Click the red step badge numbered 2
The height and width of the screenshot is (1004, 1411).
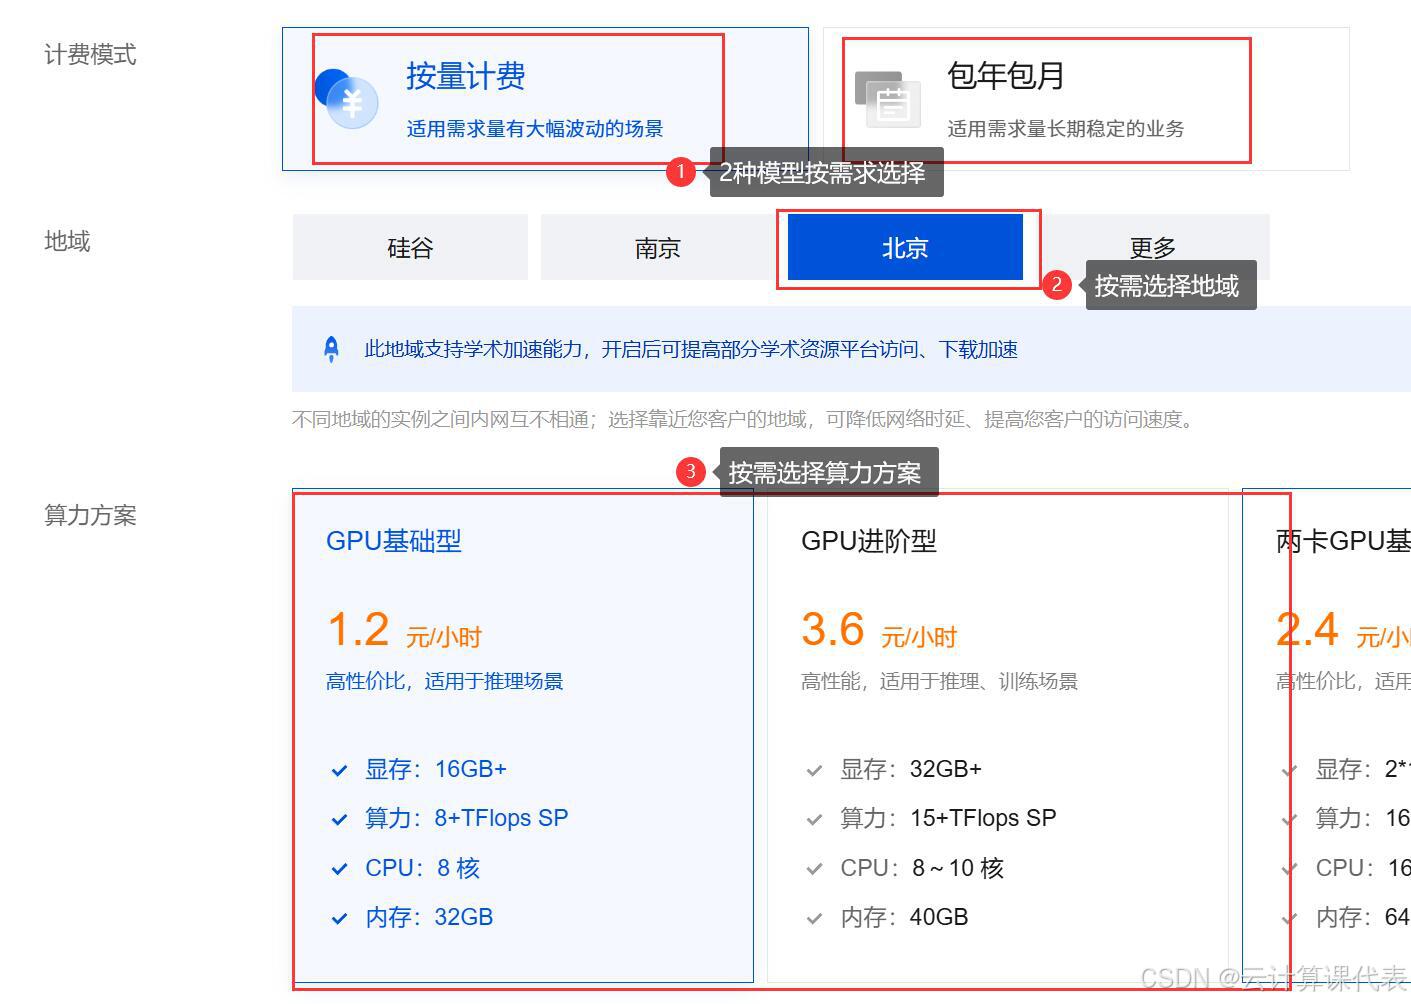[x=1057, y=285]
